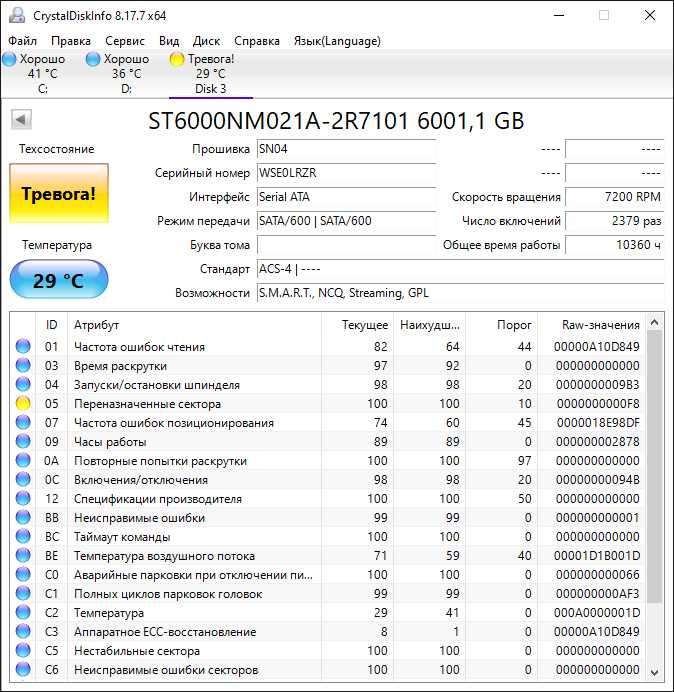The height and width of the screenshot is (692, 674).
Task: Click the blue health orb above drive C:
Action: 9,59
